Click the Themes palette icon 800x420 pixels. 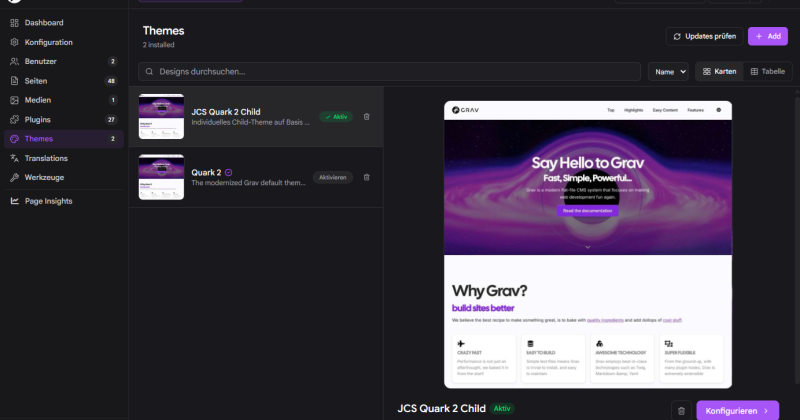tap(14, 139)
